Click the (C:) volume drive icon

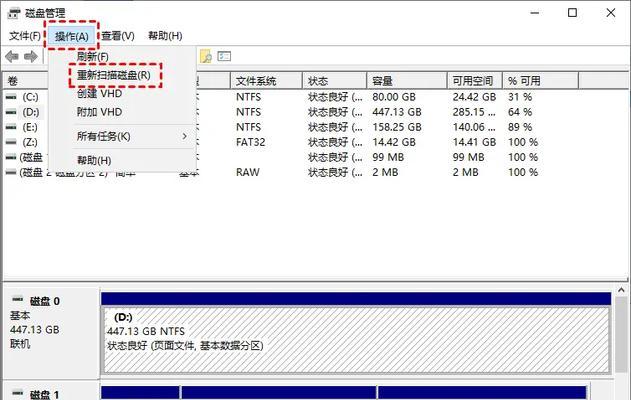11,97
